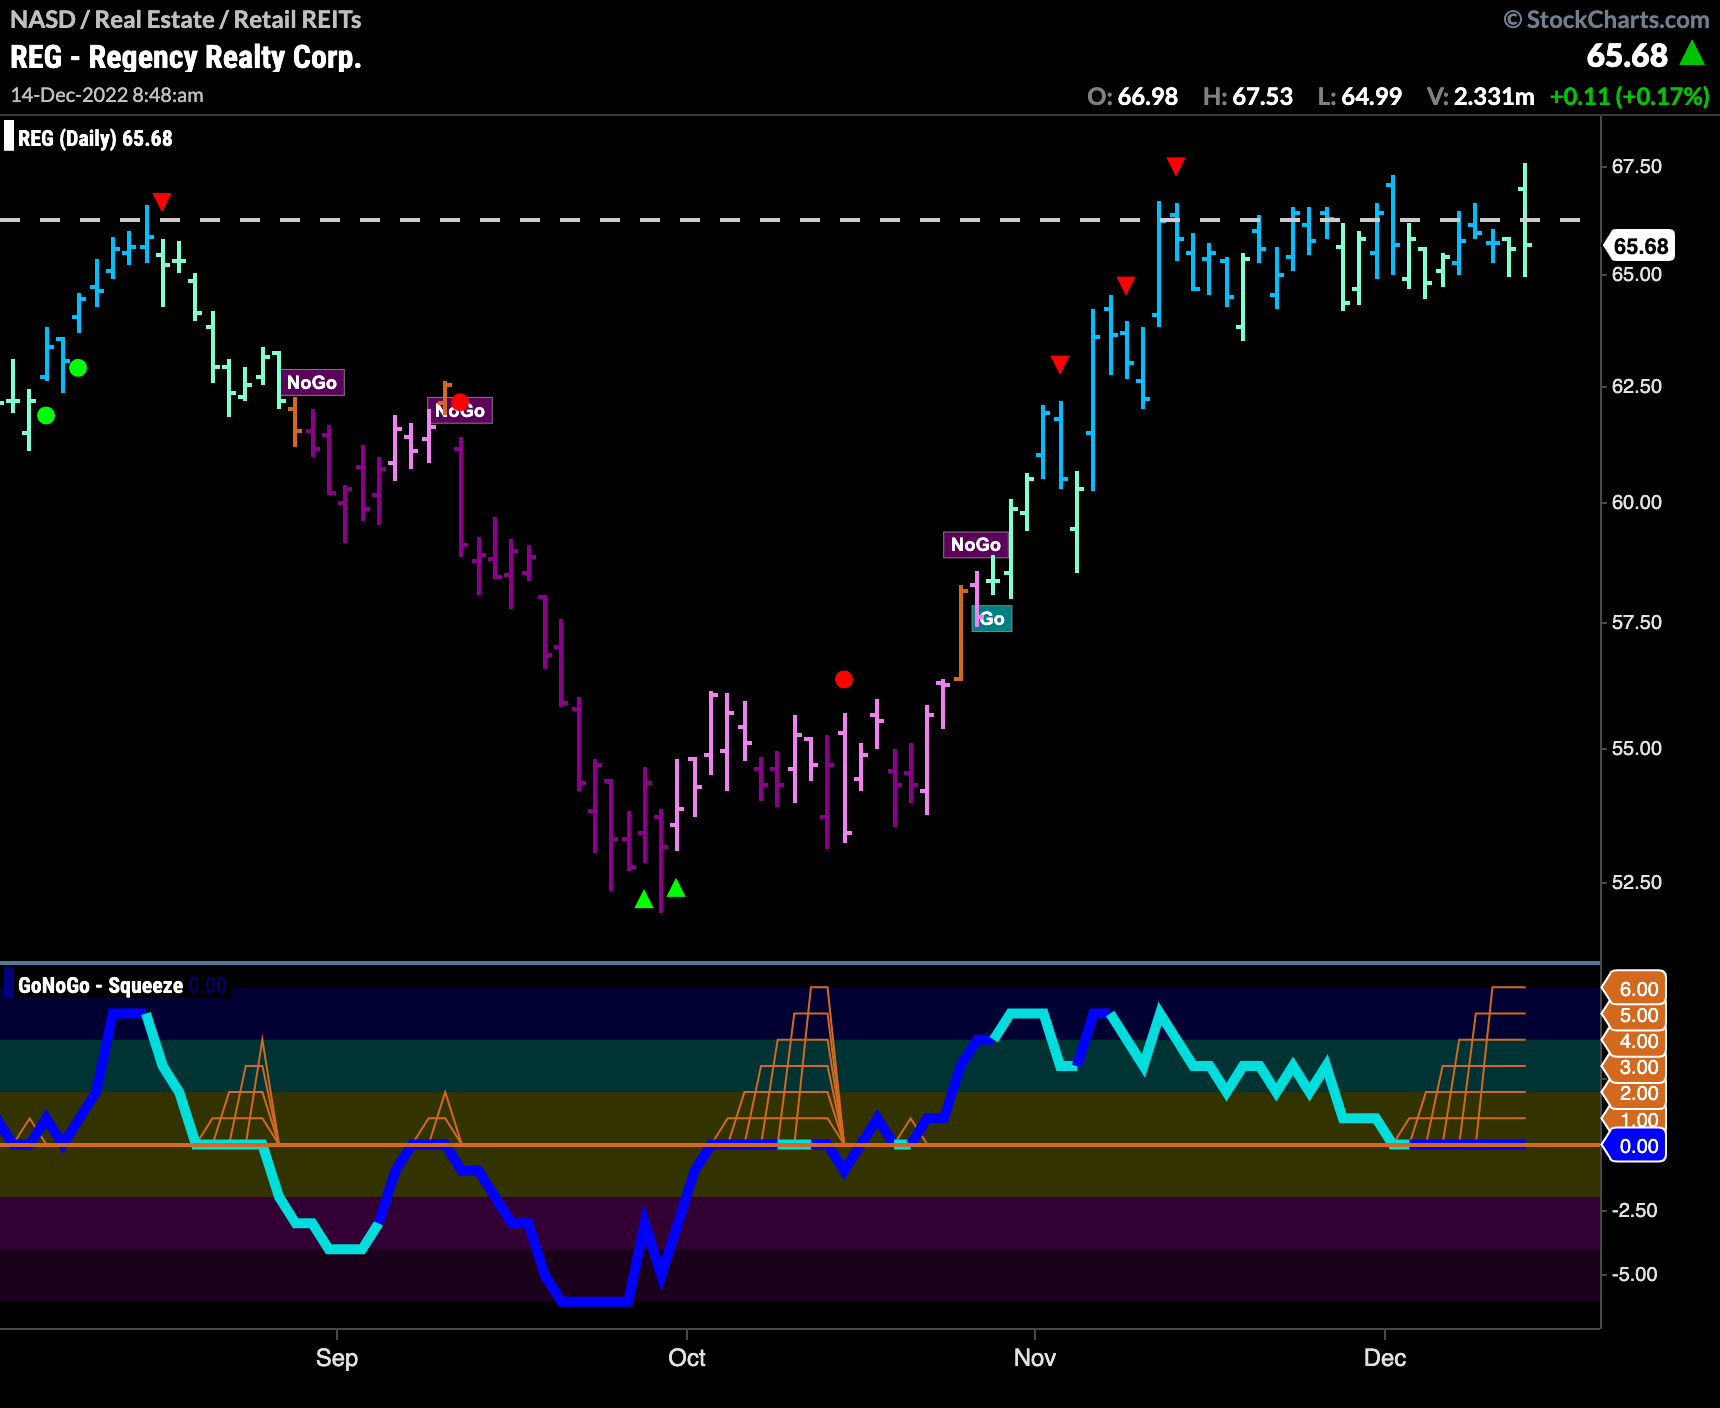
Task: Click the teal Go label in late October
Action: (x=992, y=618)
